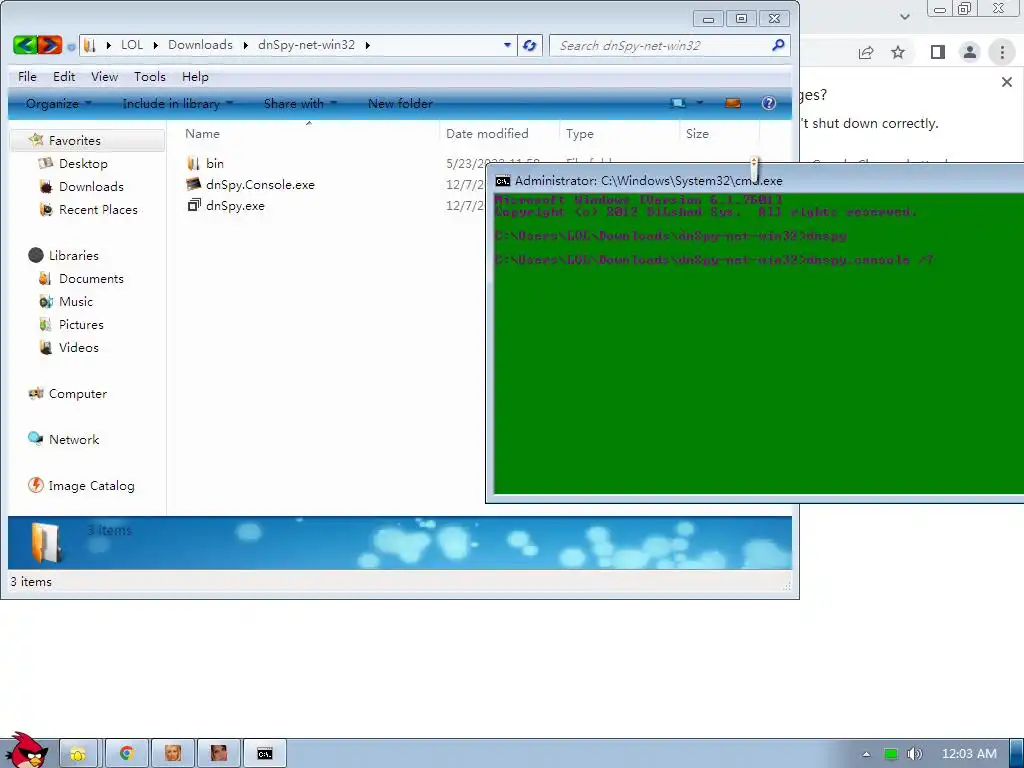1024x768 pixels.
Task: Open Explorer help question-mark icon
Action: point(769,103)
